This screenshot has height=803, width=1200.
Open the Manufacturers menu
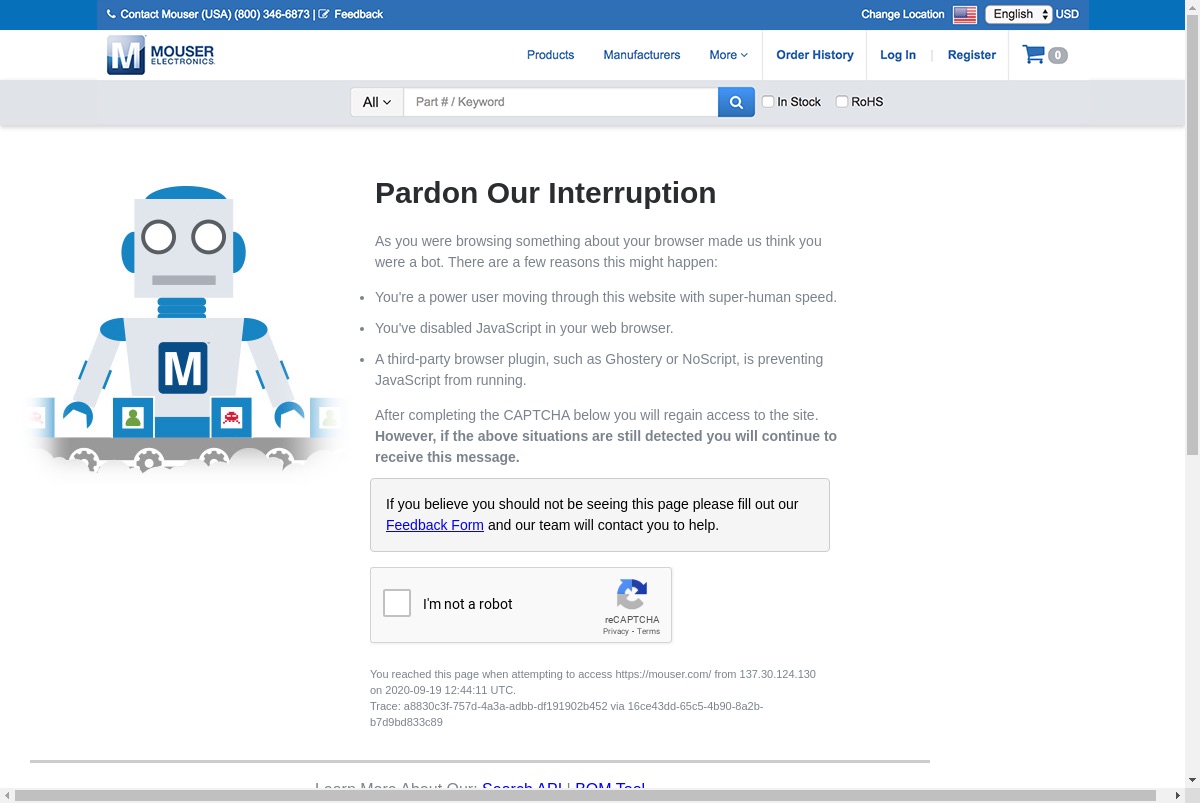tap(642, 55)
